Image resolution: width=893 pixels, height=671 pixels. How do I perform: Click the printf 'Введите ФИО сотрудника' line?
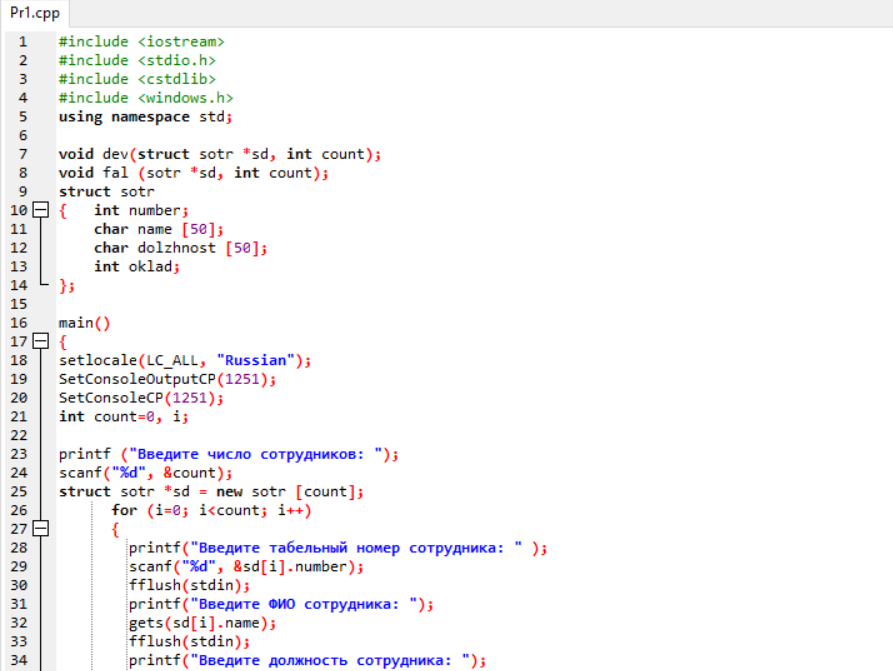pyautogui.click(x=281, y=604)
